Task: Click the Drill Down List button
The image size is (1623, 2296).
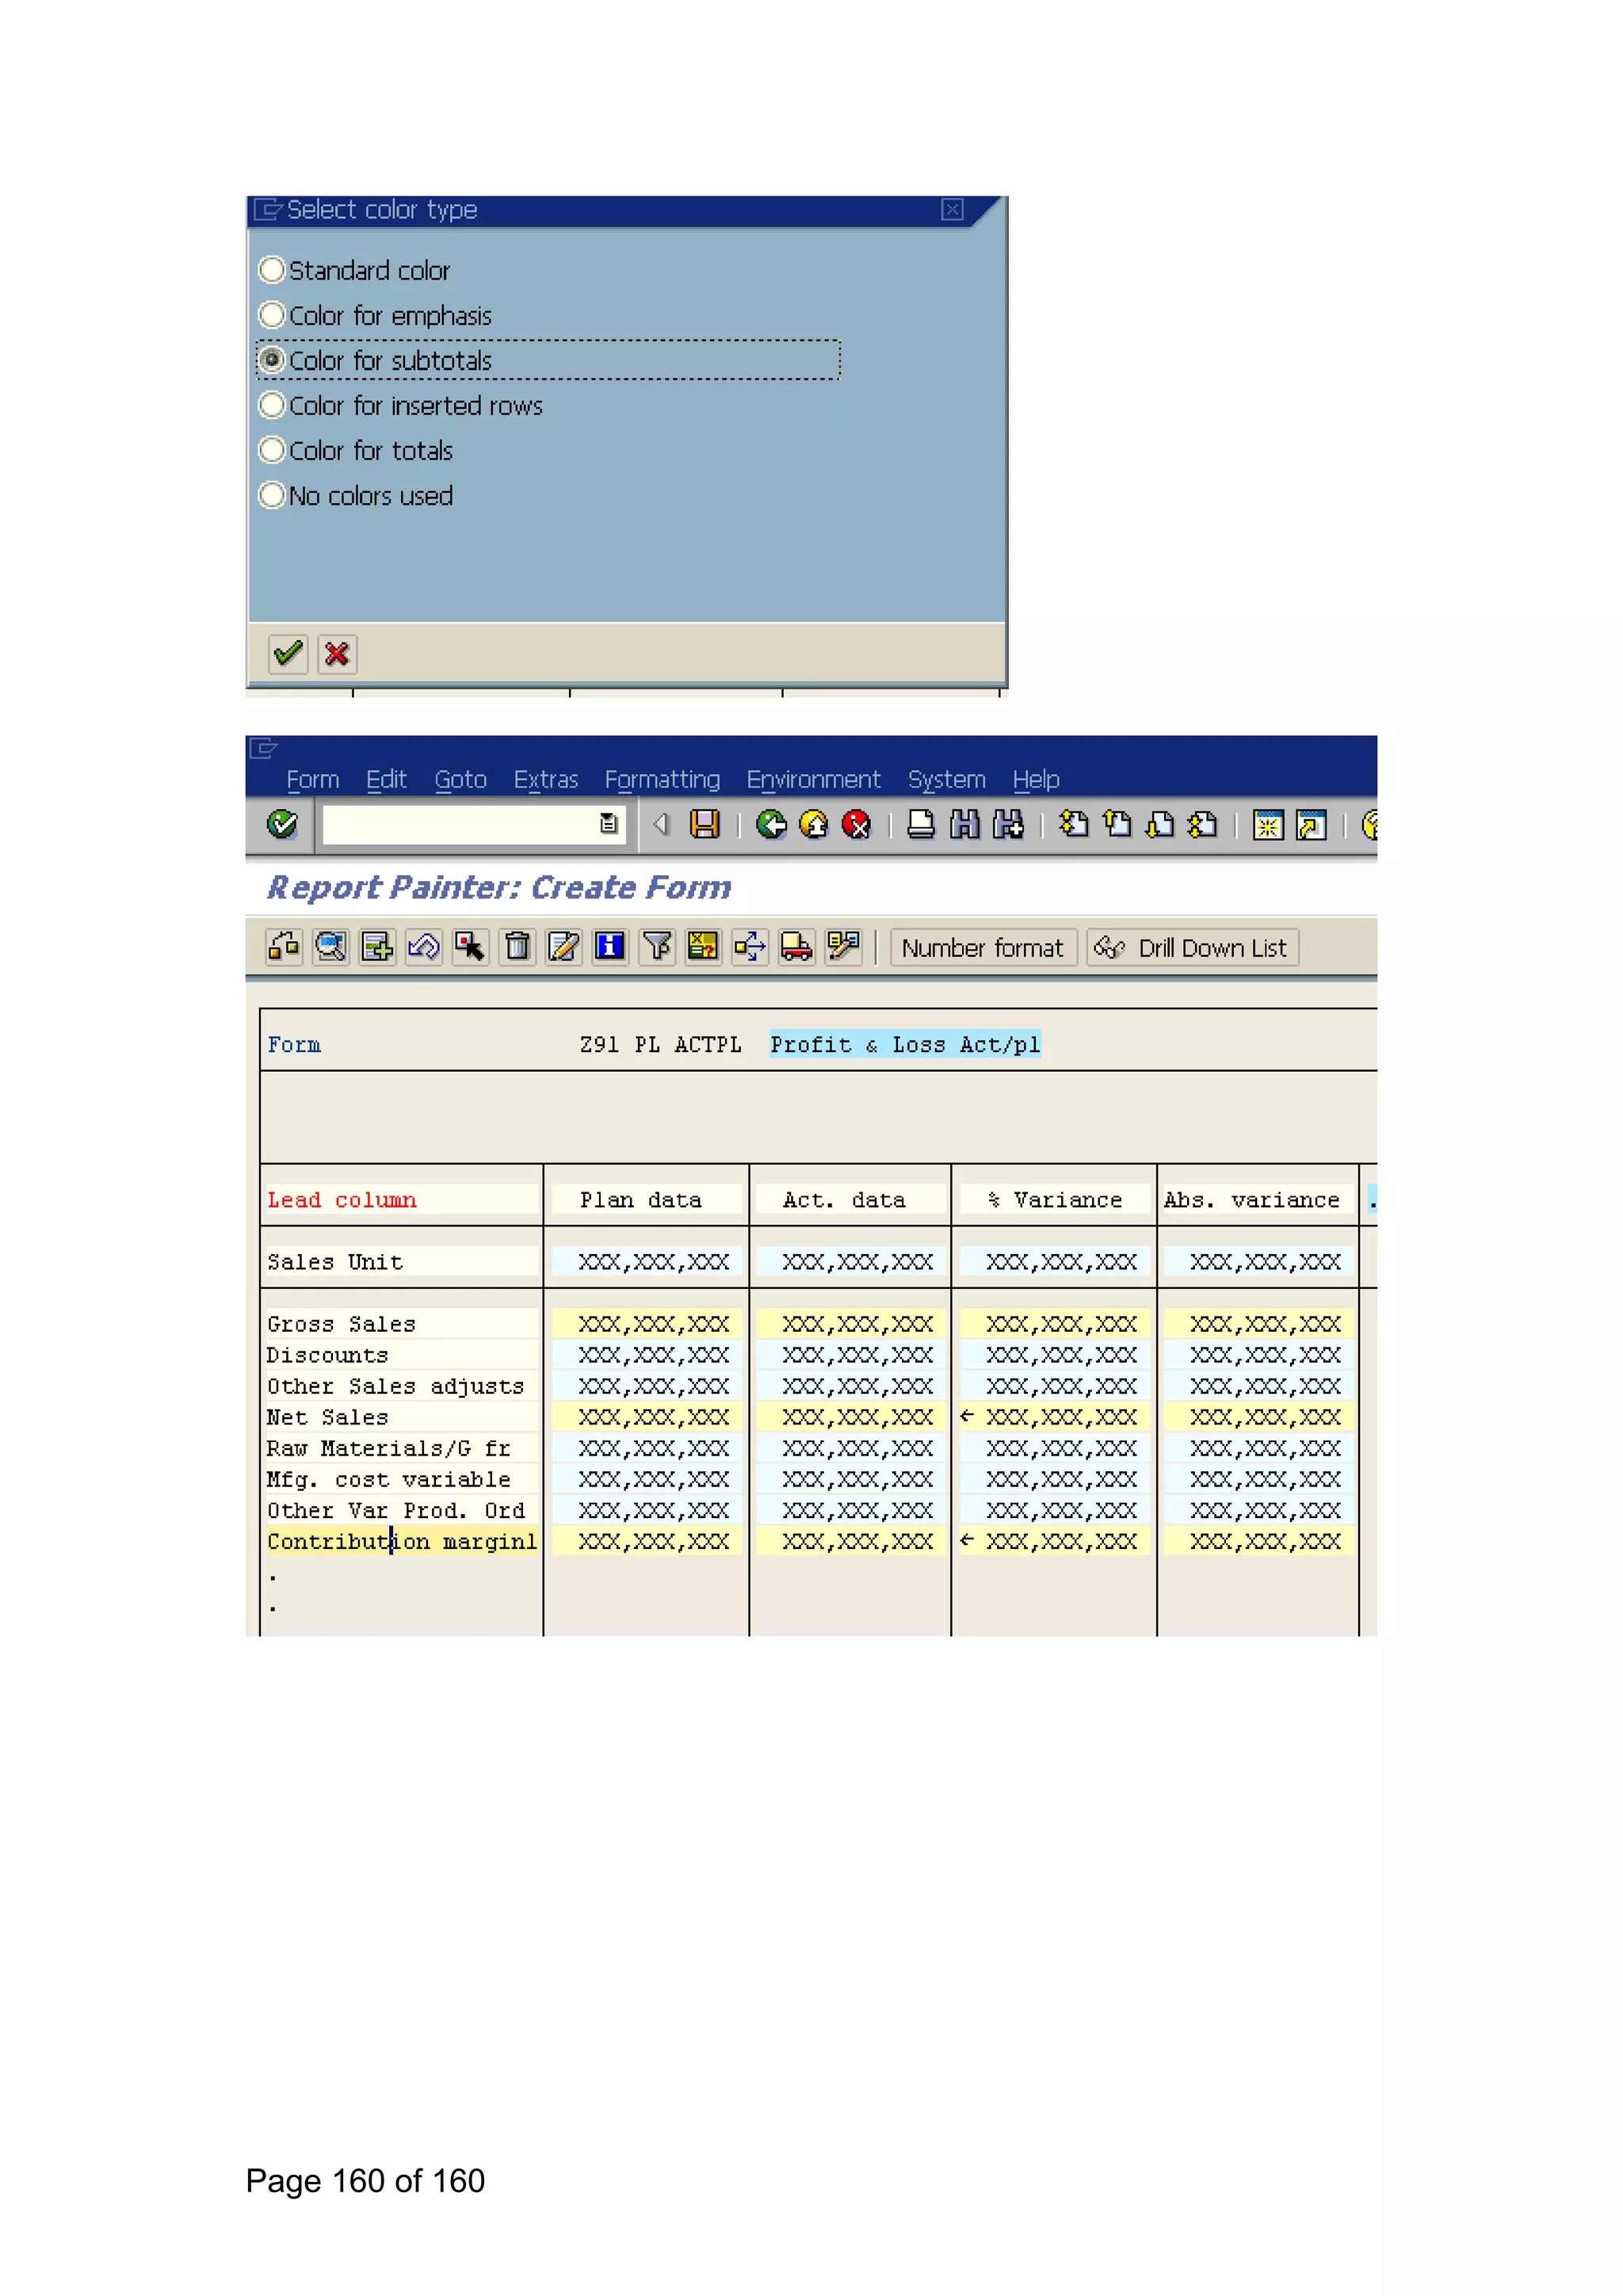Action: pyautogui.click(x=1193, y=947)
